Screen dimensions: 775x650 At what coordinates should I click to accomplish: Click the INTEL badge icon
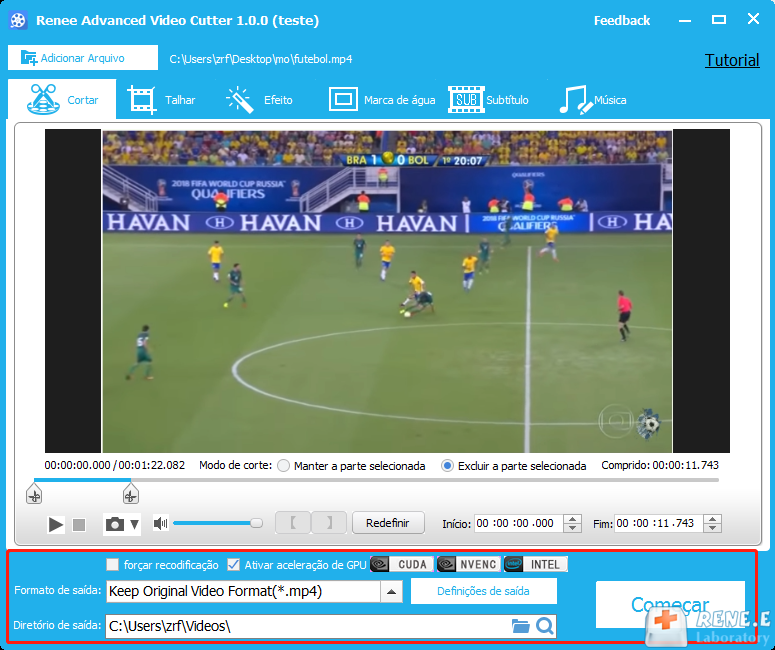pos(536,564)
